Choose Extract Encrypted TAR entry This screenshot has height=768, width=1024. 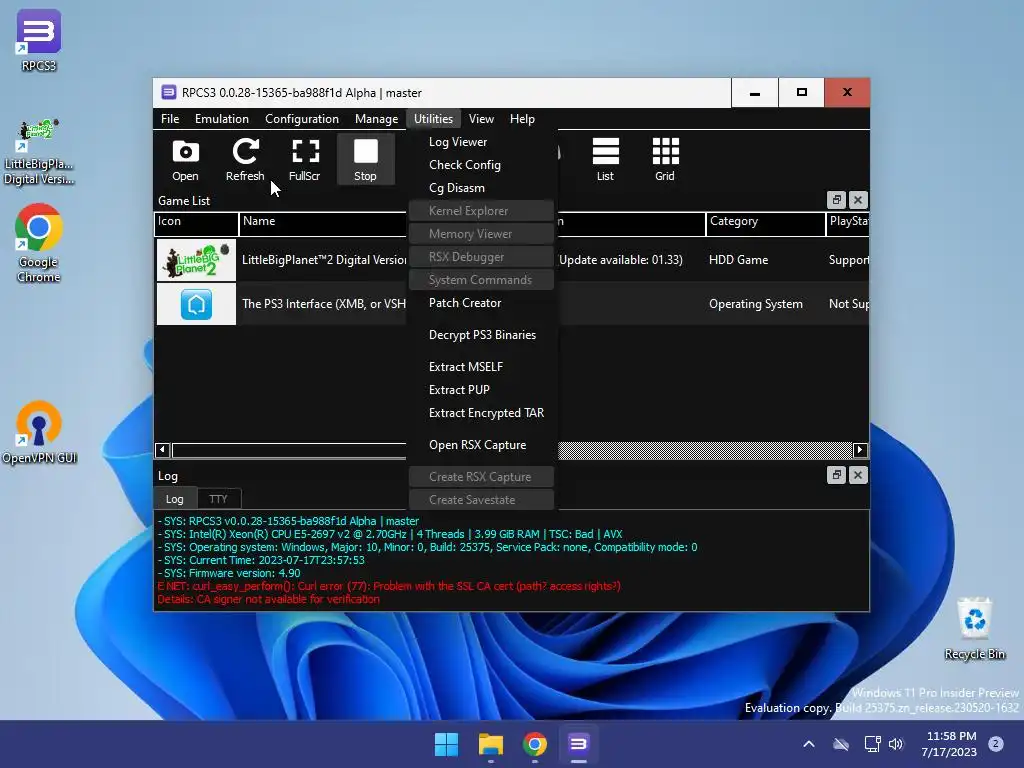pyautogui.click(x=482, y=413)
